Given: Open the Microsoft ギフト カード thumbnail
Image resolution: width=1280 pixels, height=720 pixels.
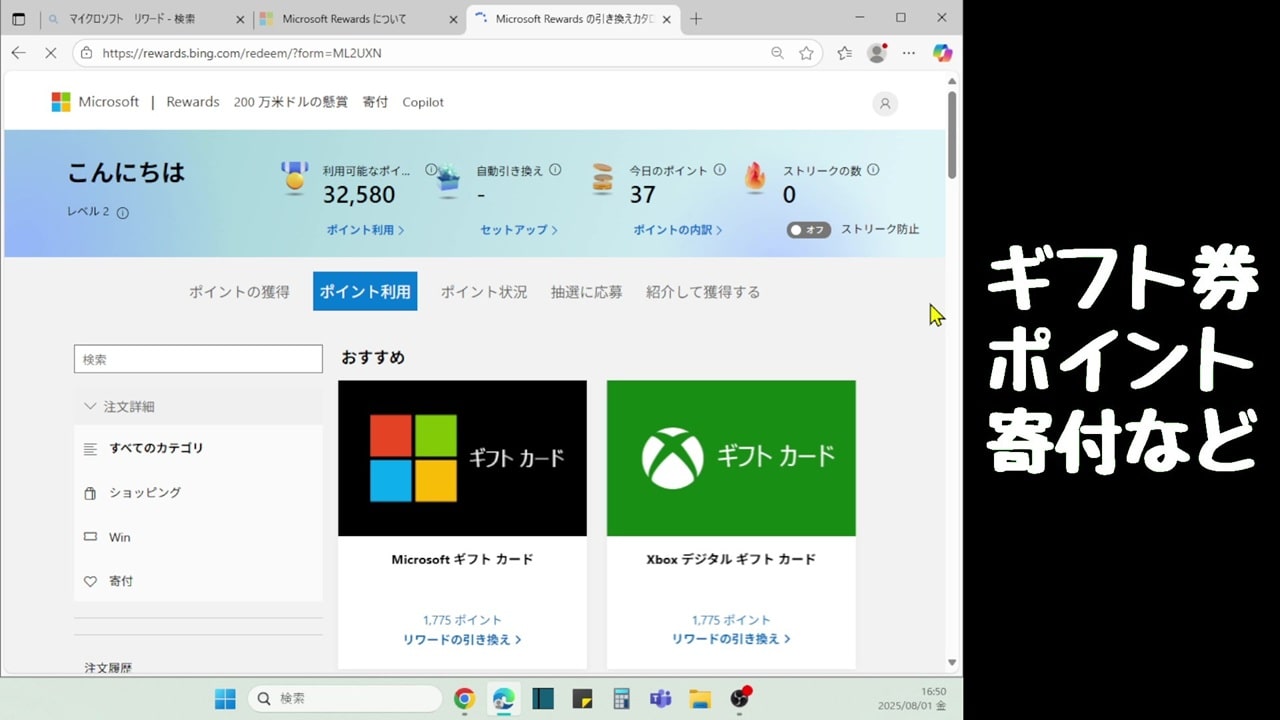Looking at the screenshot, I should 462,458.
